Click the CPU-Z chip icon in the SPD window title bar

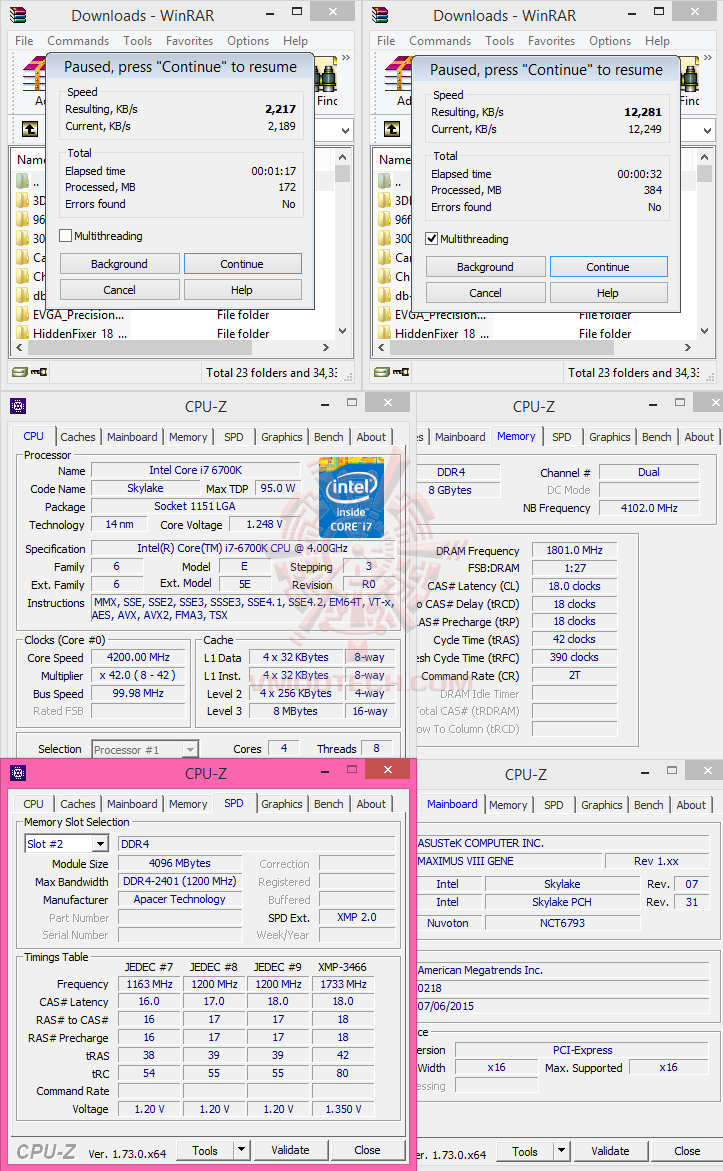pyautogui.click(x=18, y=774)
